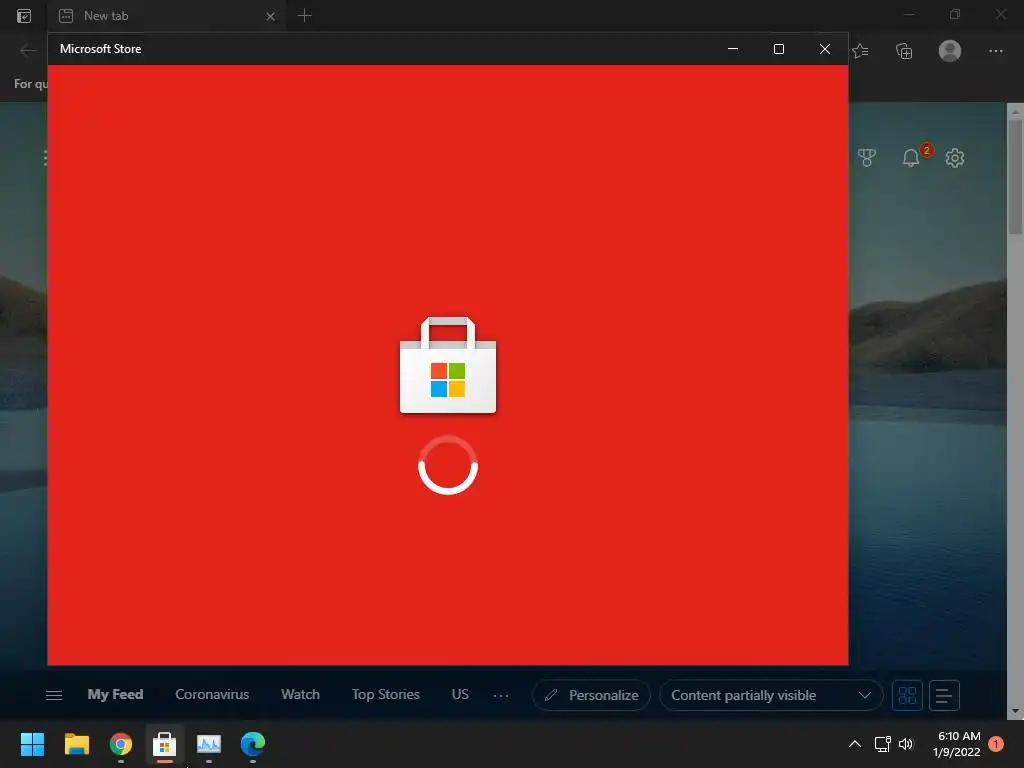Click the Microsoft Store title bar text
This screenshot has height=768, width=1024.
pyautogui.click(x=101, y=49)
